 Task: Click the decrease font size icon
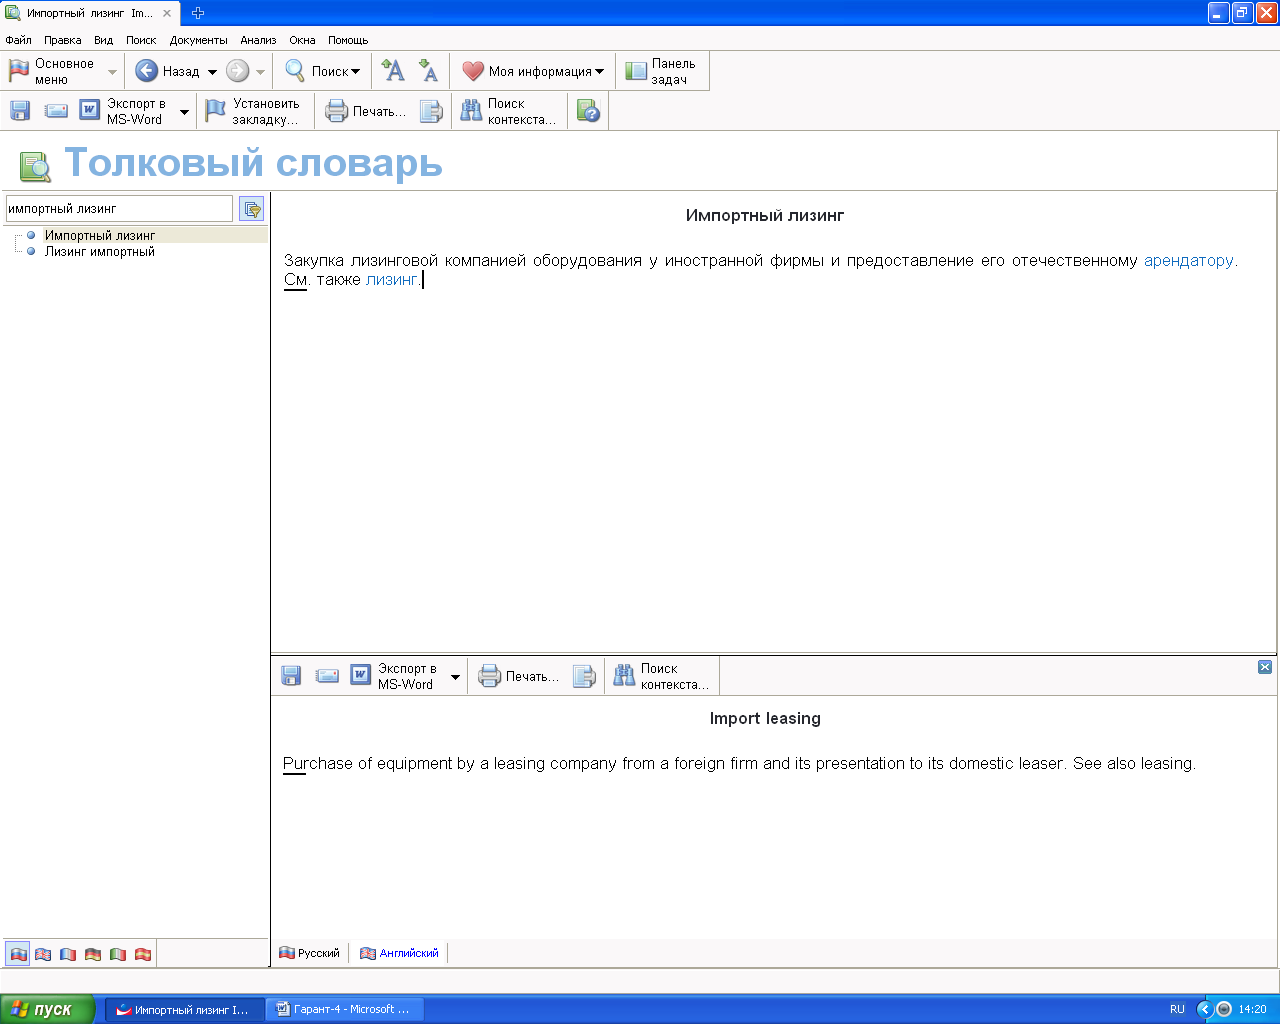click(x=428, y=71)
